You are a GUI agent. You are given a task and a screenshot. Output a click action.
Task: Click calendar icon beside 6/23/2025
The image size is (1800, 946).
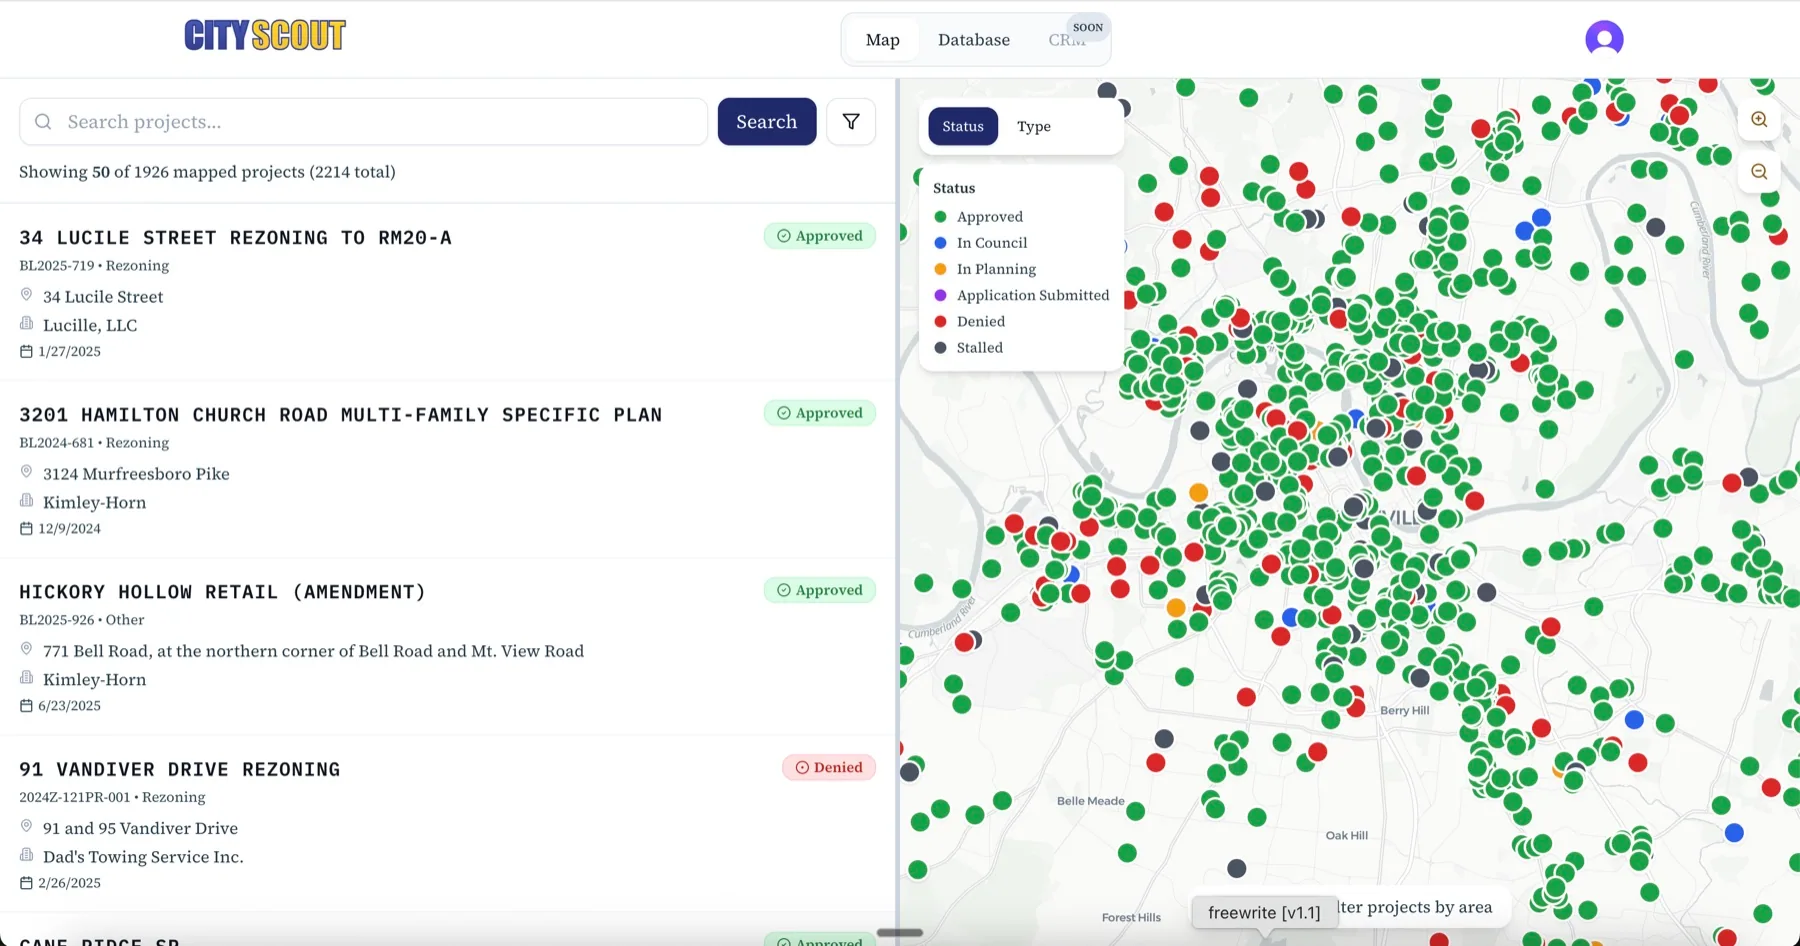click(x=27, y=706)
